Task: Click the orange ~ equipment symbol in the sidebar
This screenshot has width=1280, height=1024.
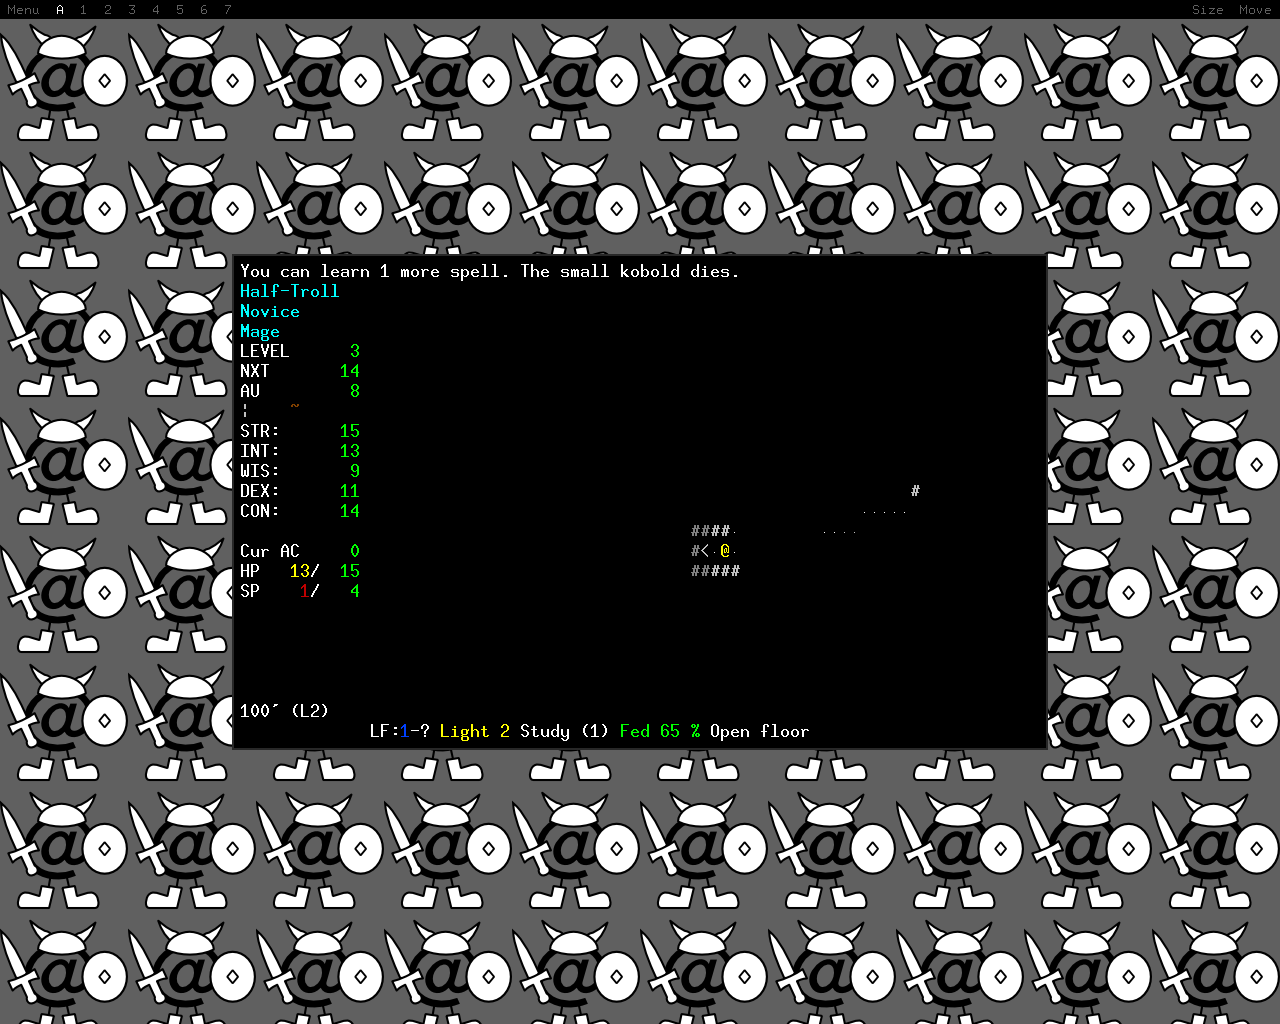Action: coord(295,406)
